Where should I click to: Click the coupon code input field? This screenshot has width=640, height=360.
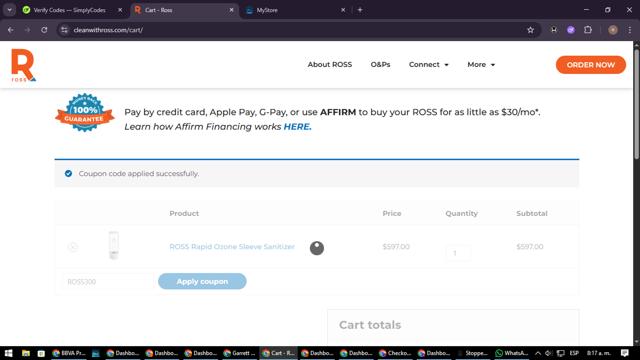point(107,282)
